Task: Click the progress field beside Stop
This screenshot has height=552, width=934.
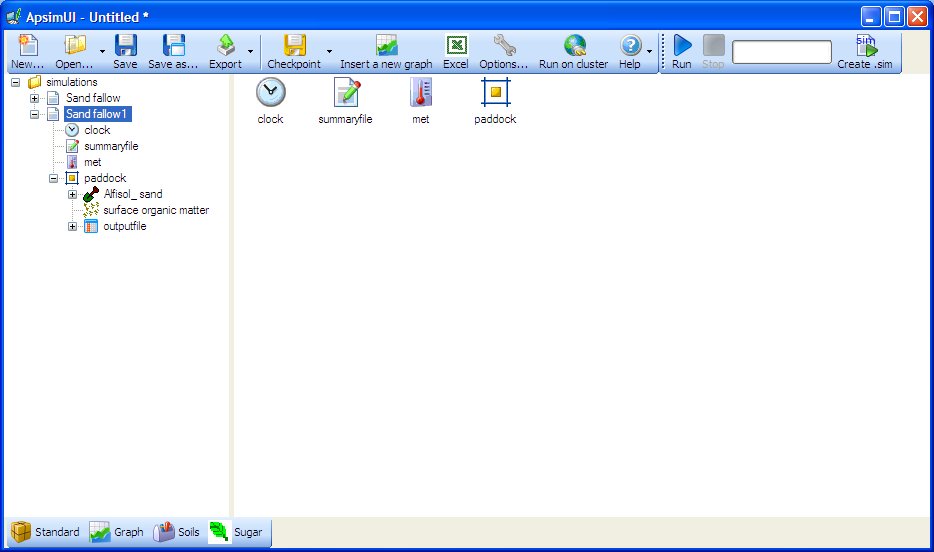Action: pyautogui.click(x=782, y=52)
